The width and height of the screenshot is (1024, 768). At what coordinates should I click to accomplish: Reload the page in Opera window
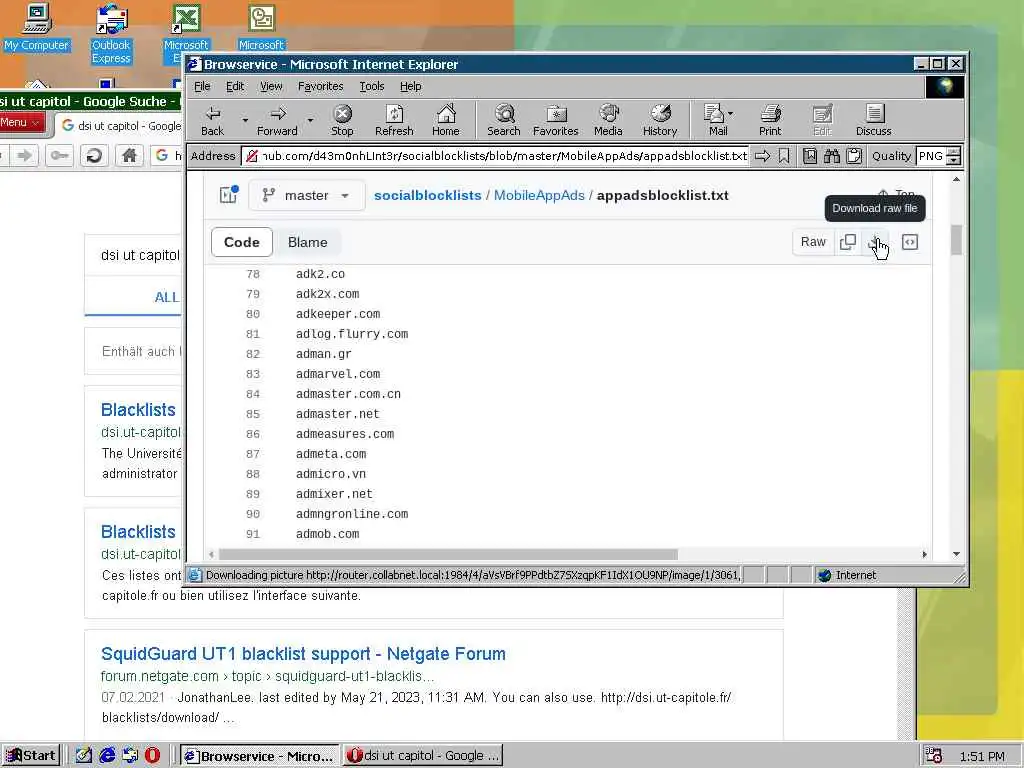click(94, 155)
